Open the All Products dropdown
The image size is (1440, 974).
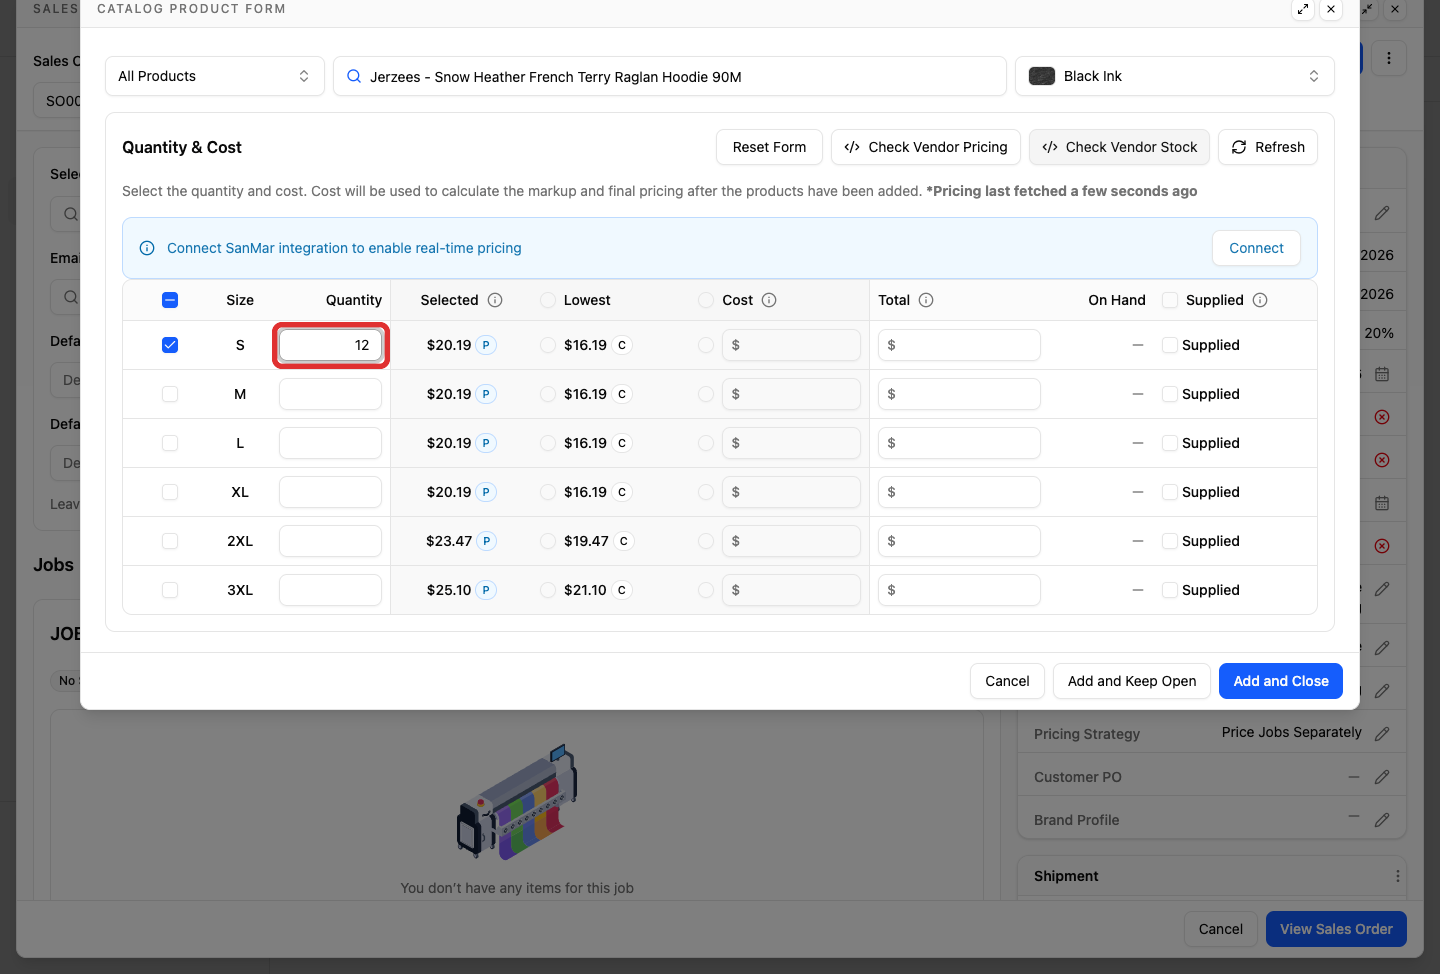point(215,76)
